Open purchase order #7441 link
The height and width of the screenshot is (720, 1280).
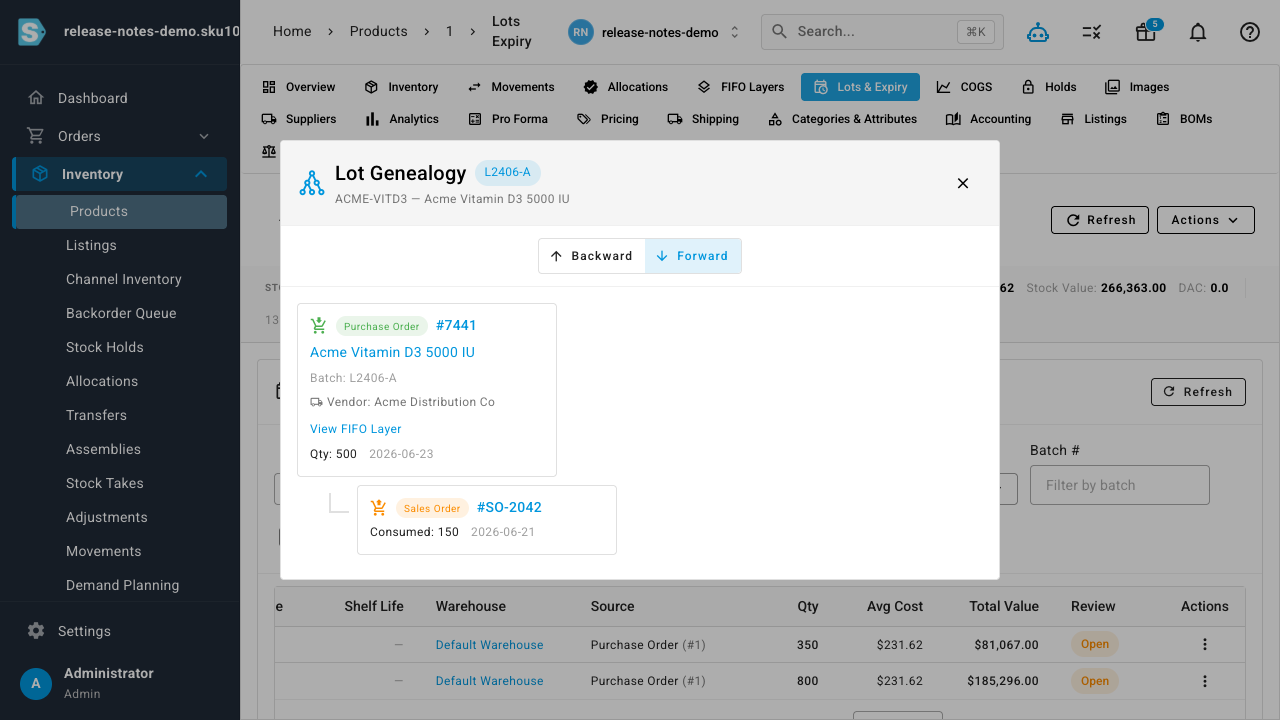pyautogui.click(x=456, y=326)
